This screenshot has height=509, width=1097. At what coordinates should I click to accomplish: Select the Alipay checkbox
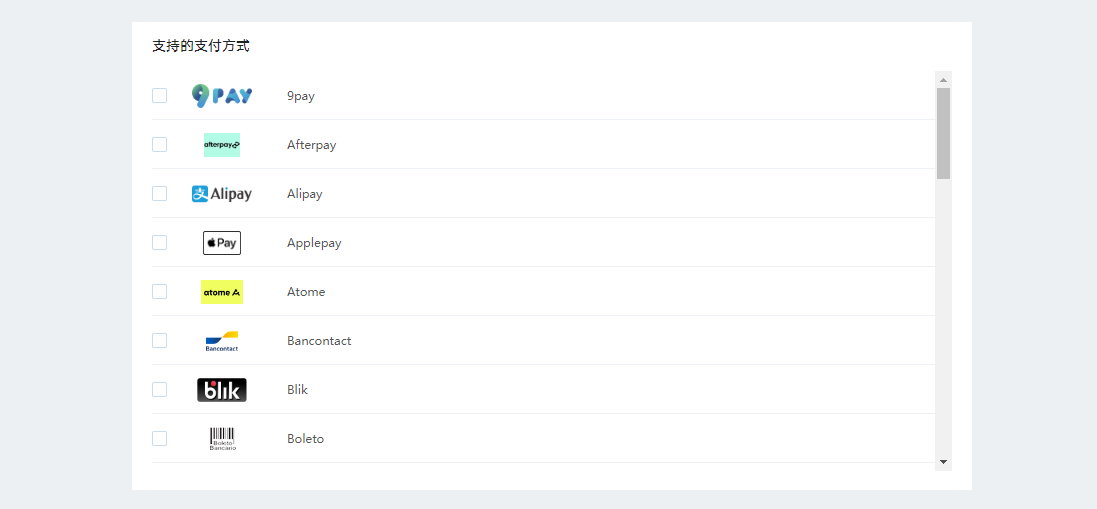pyautogui.click(x=160, y=194)
